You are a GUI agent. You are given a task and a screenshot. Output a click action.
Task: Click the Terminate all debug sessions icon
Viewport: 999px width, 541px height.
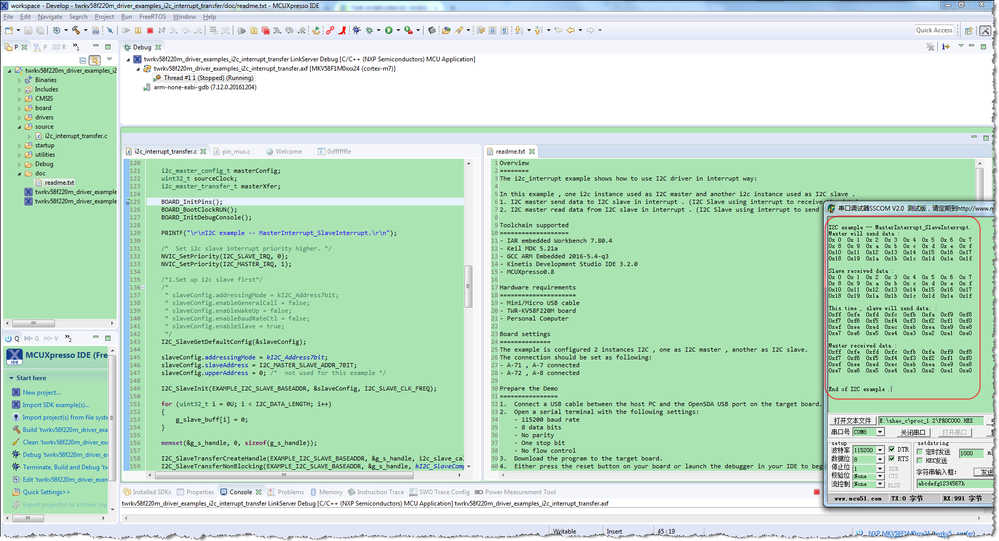(266, 30)
